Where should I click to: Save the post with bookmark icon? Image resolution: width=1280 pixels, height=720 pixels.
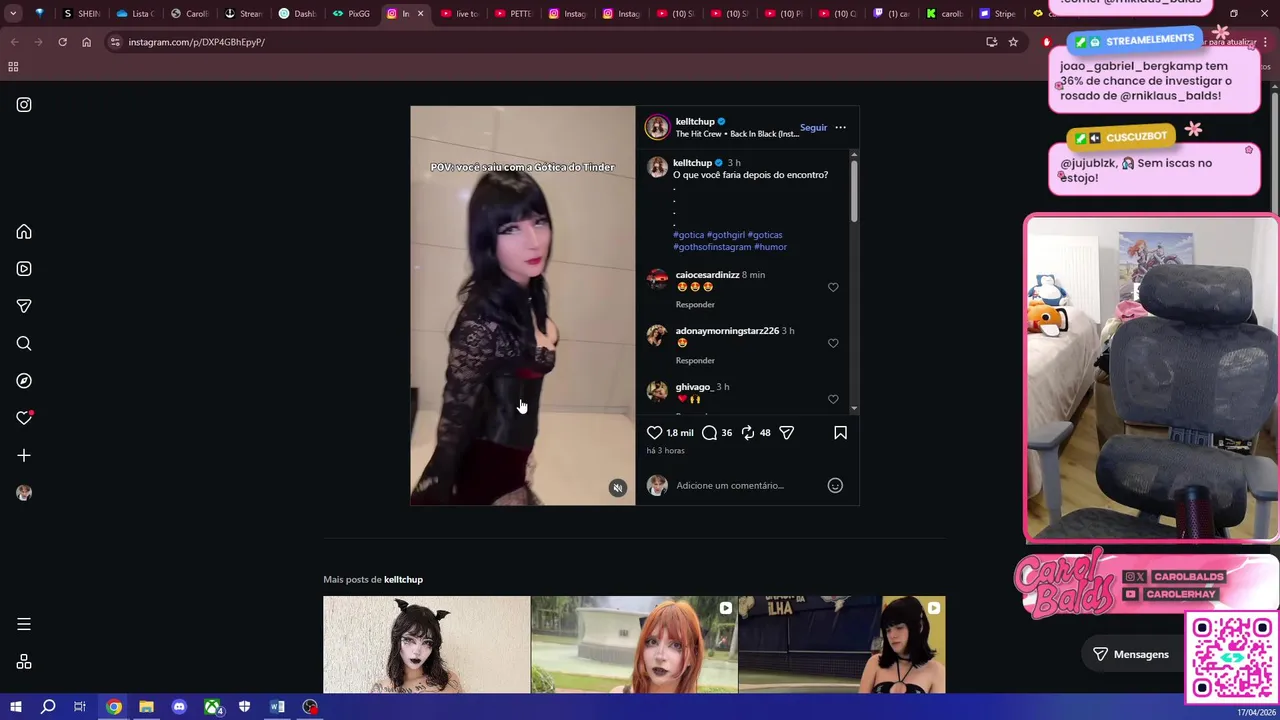[840, 433]
